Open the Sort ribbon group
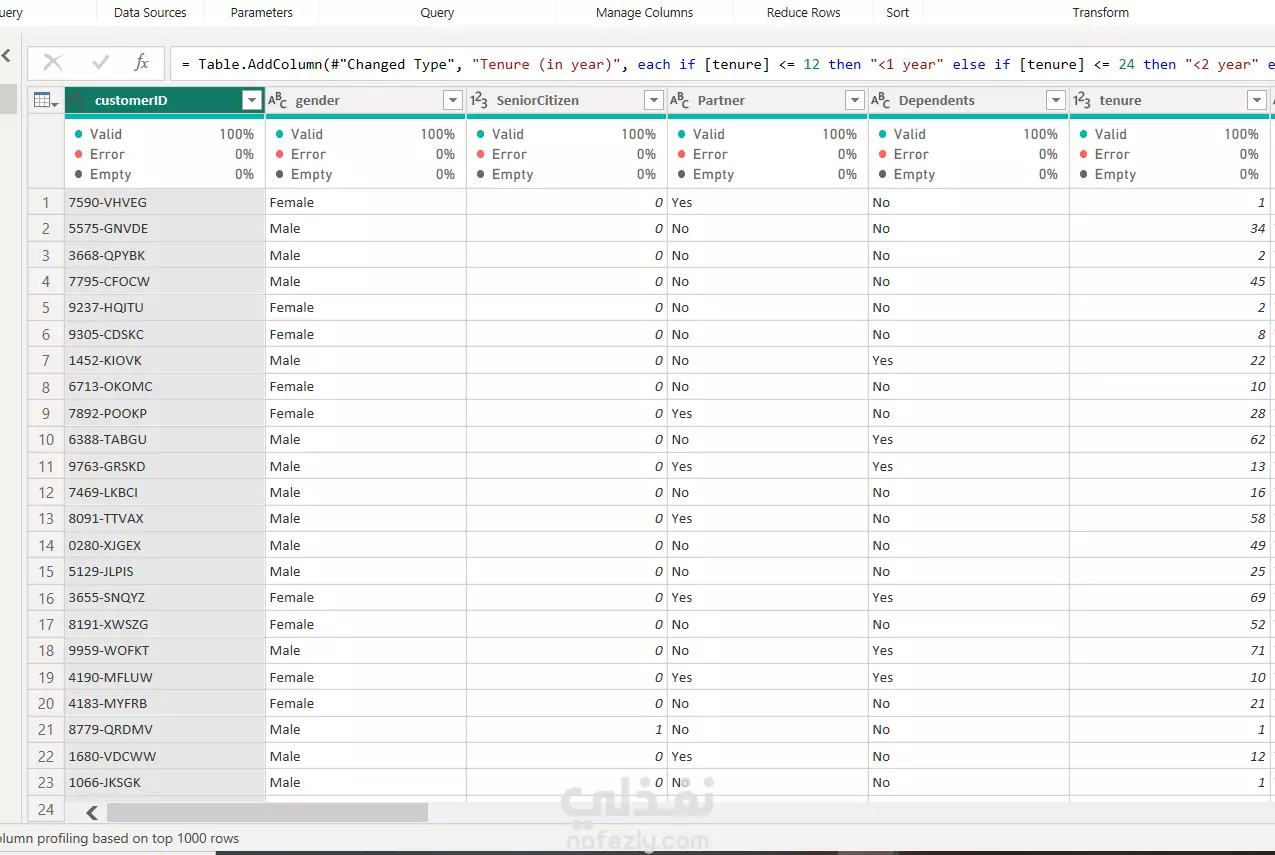 coord(898,13)
